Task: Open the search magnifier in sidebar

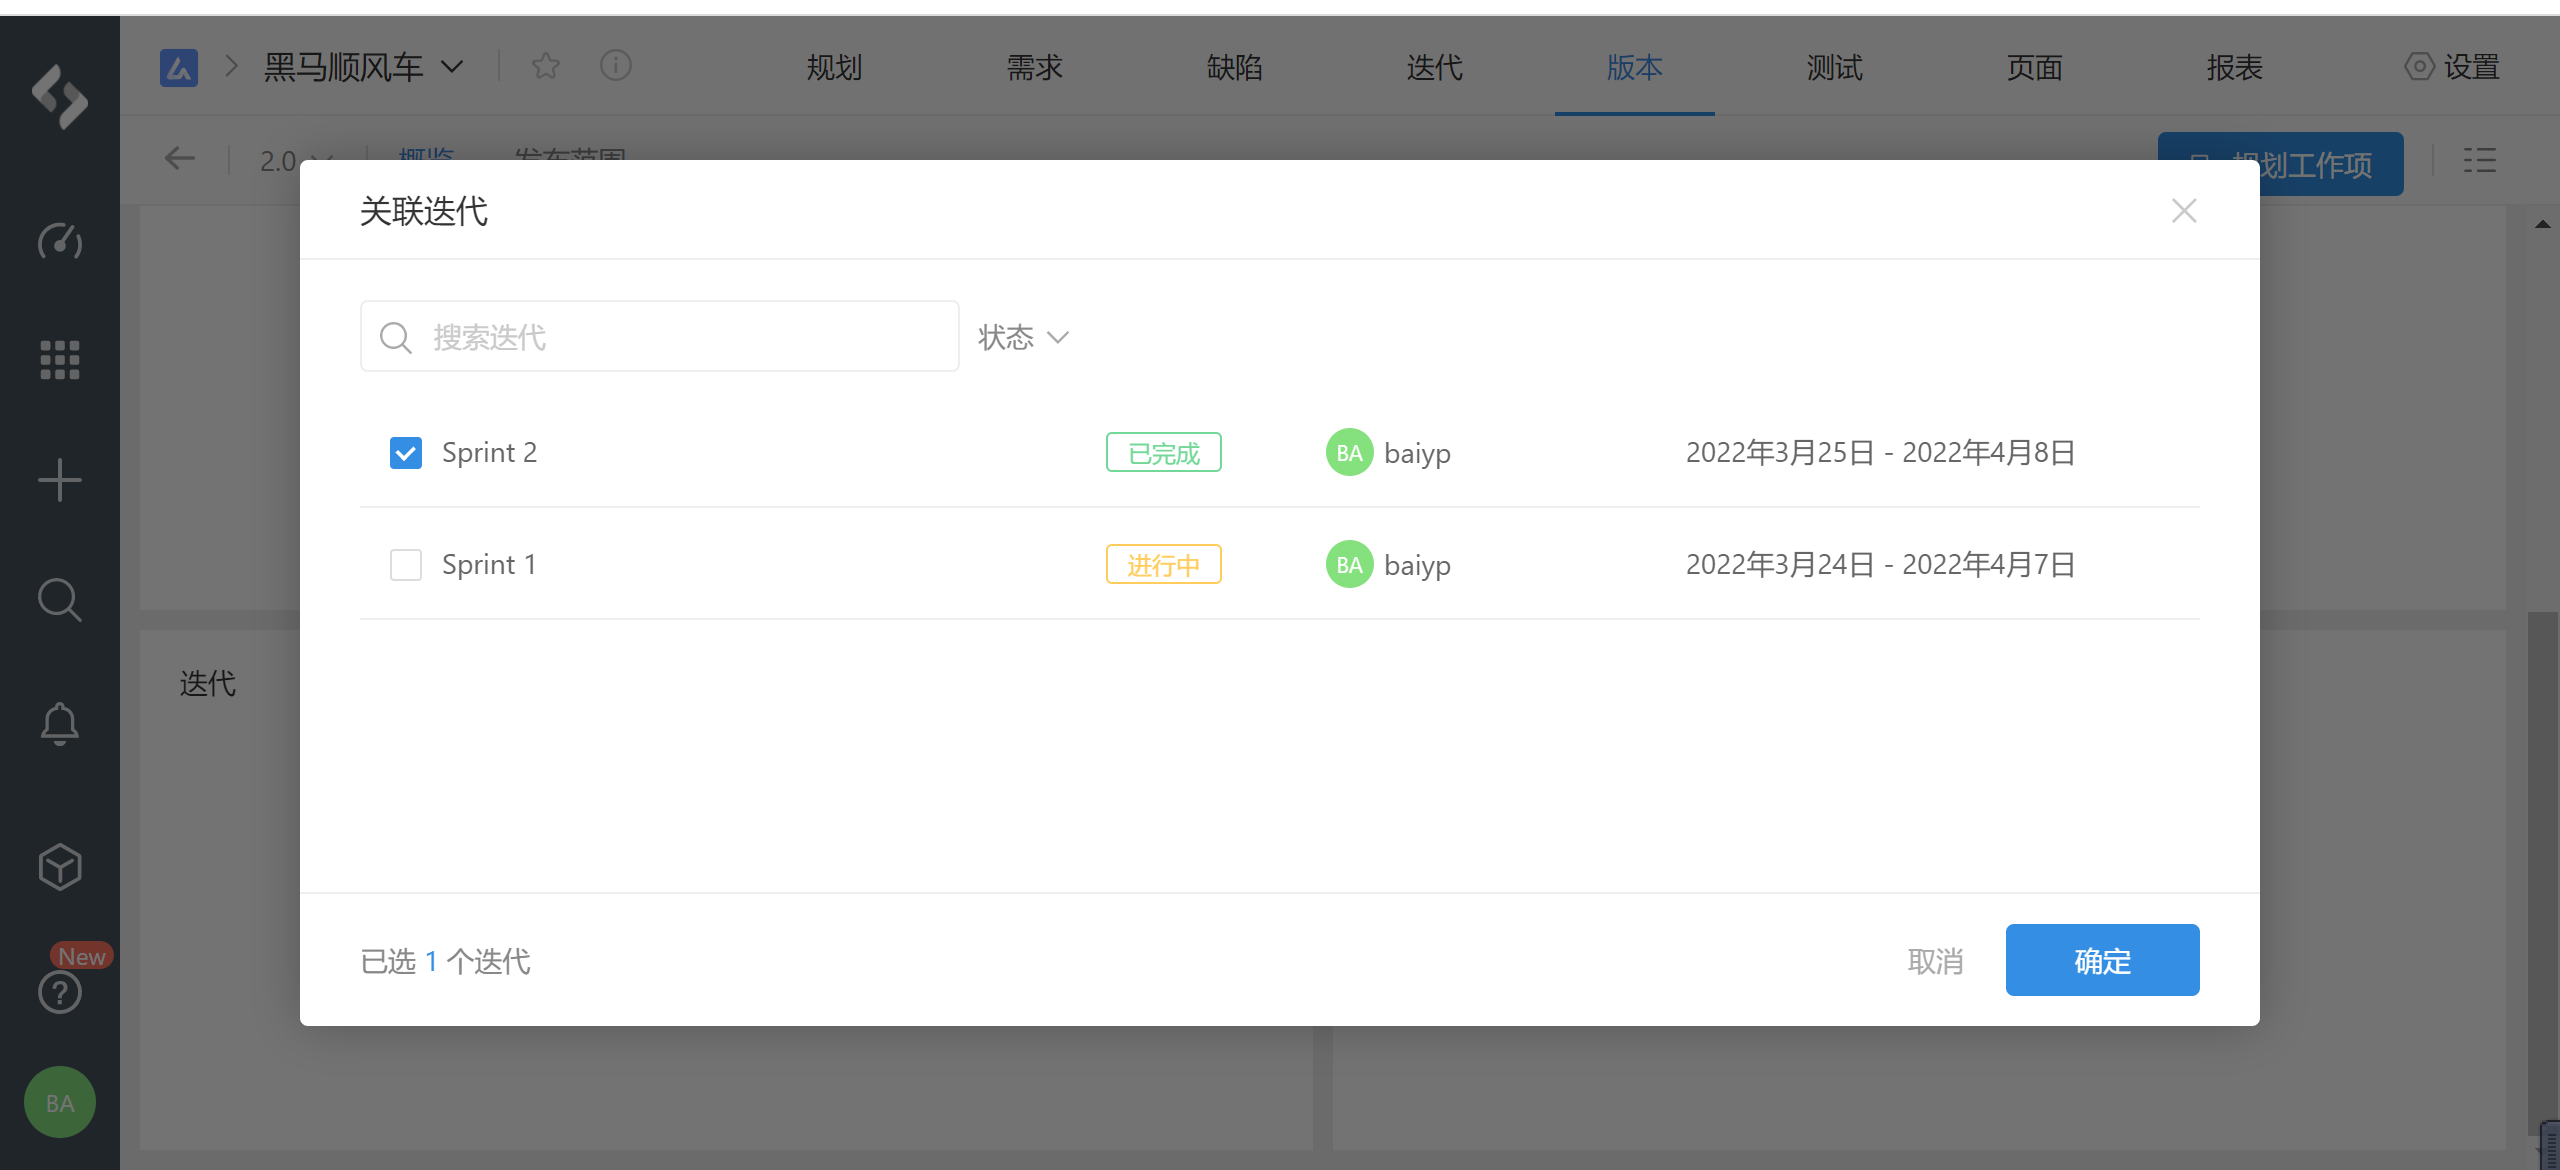Action: click(60, 600)
